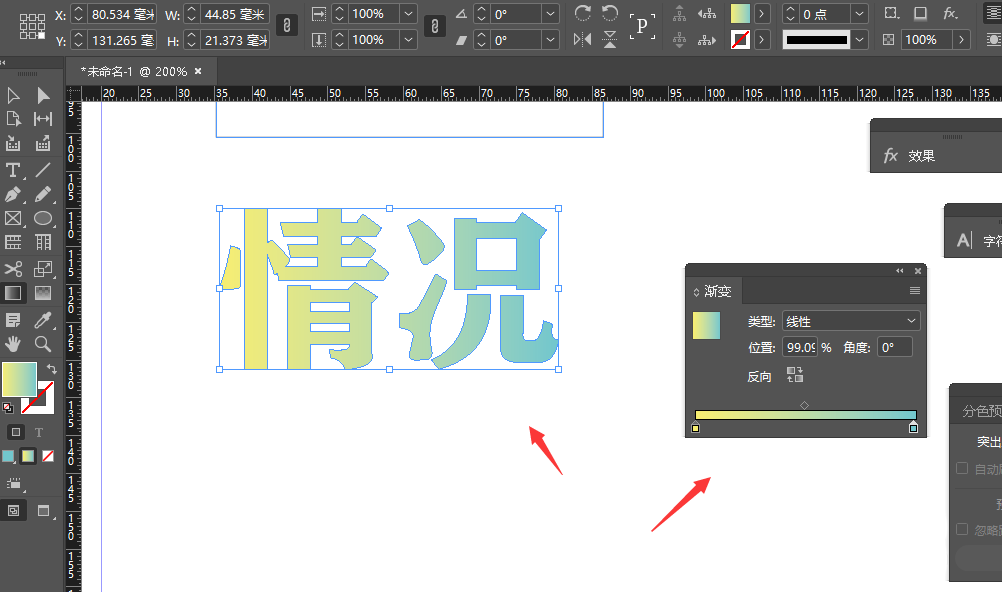Activate the Hand tool

(x=12, y=341)
